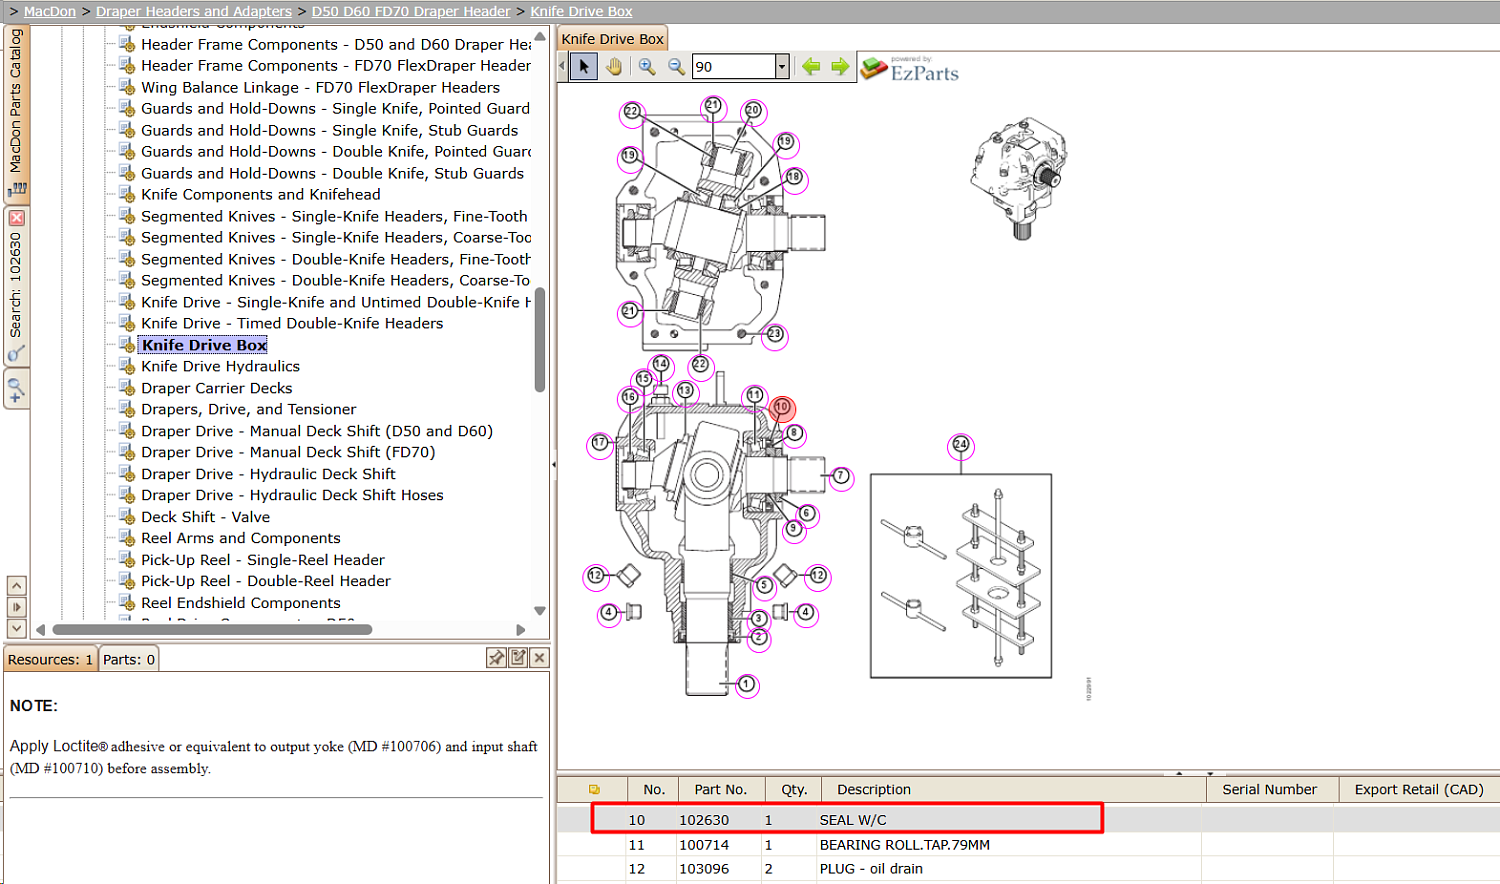The width and height of the screenshot is (1500, 884).
Task: Select Knife Drive Hydraulics tree item
Action: (x=220, y=367)
